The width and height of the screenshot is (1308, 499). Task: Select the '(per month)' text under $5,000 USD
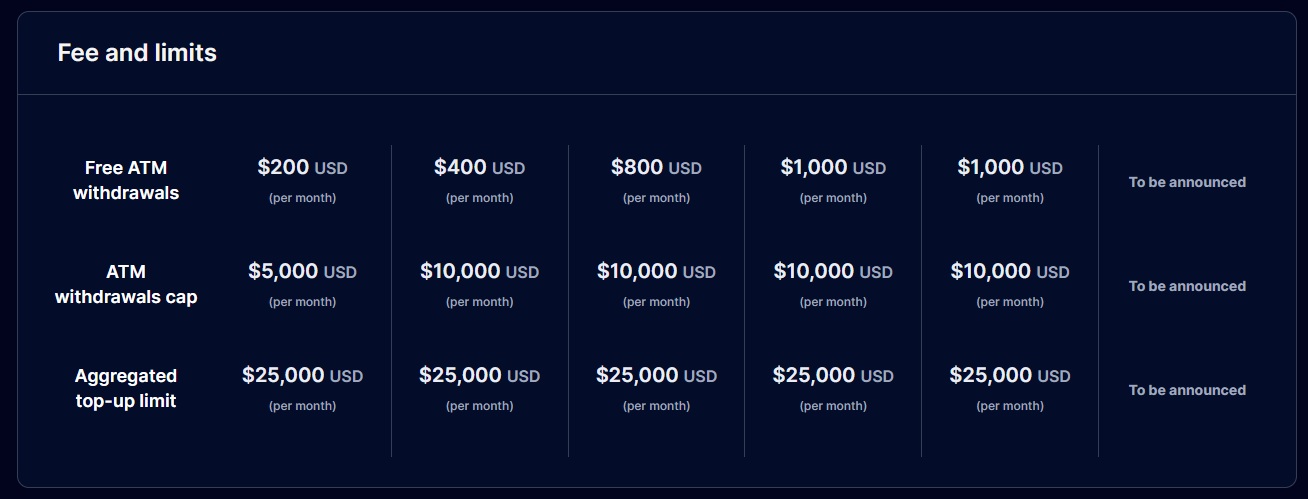tap(302, 302)
